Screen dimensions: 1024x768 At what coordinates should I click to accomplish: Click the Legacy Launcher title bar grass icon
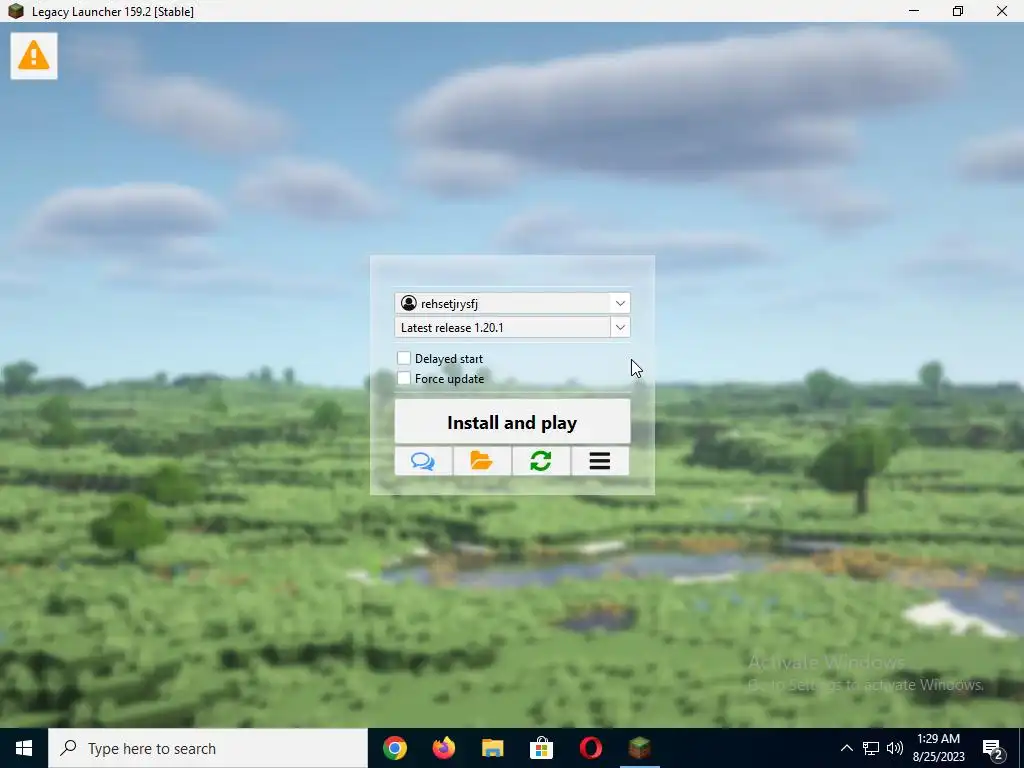click(x=16, y=11)
